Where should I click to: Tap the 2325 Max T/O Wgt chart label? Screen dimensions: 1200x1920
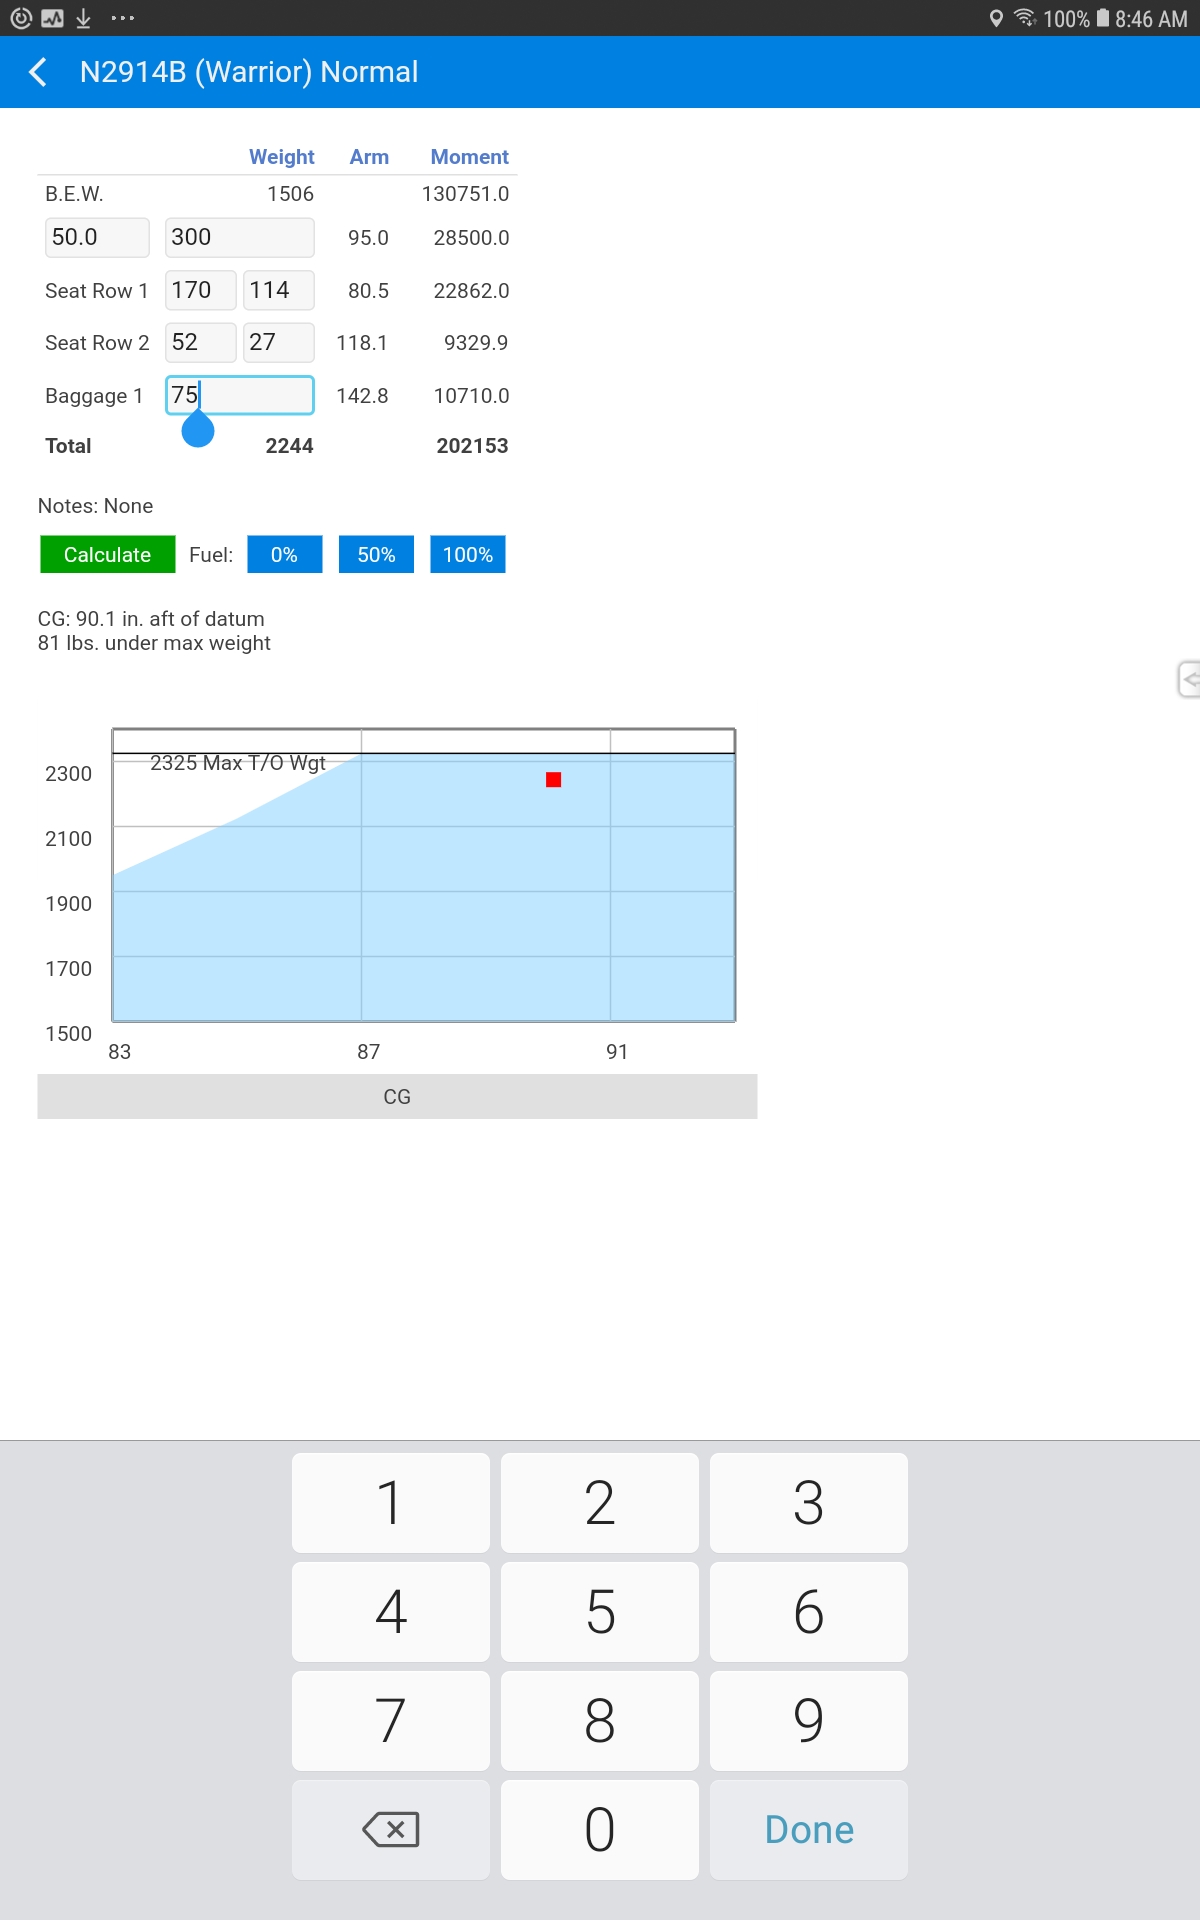coord(238,763)
